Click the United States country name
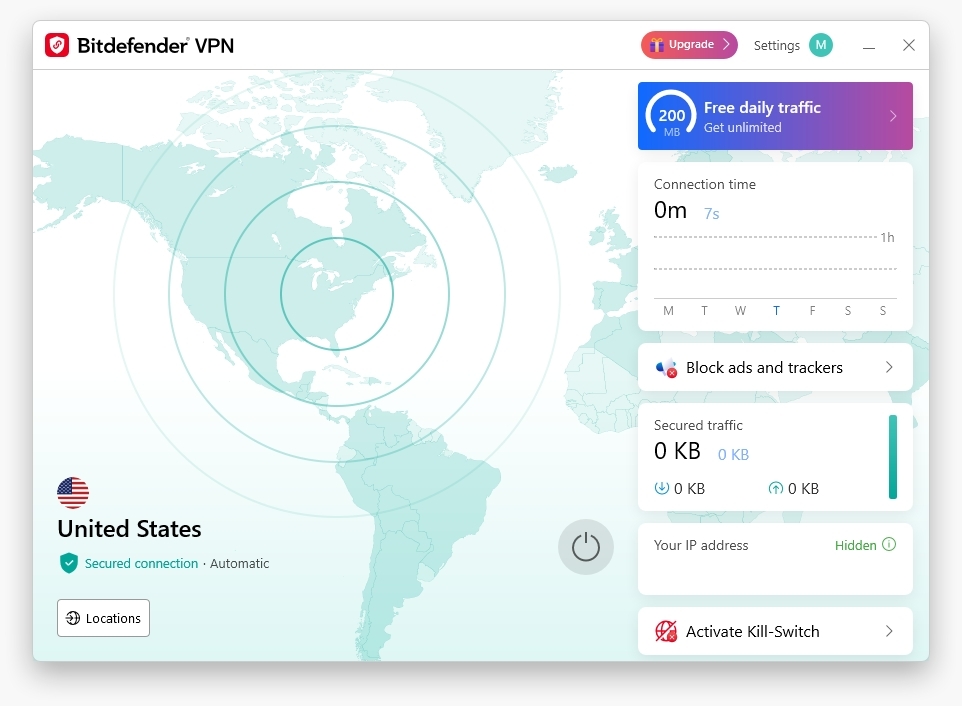 click(129, 529)
